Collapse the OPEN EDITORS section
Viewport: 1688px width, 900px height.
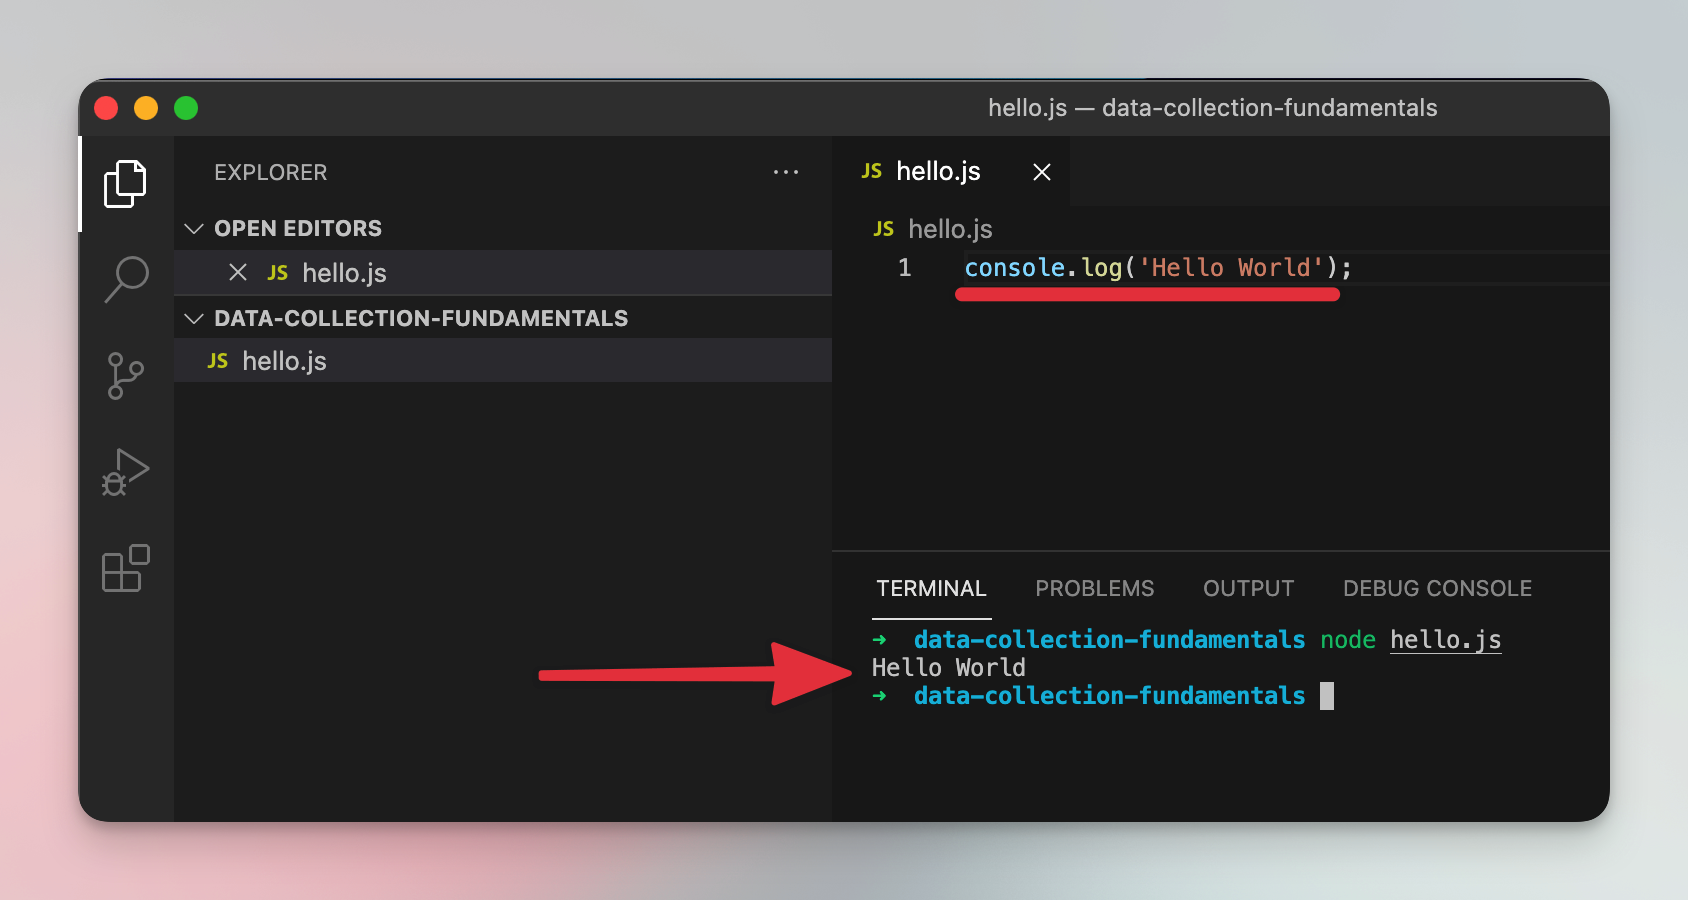pyautogui.click(x=193, y=228)
